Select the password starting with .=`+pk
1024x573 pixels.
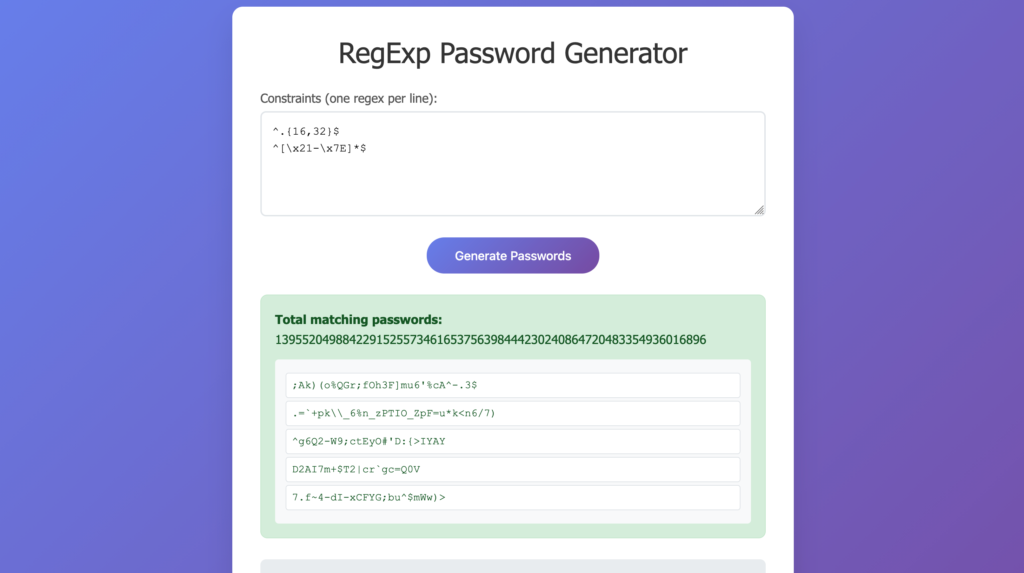coord(394,413)
